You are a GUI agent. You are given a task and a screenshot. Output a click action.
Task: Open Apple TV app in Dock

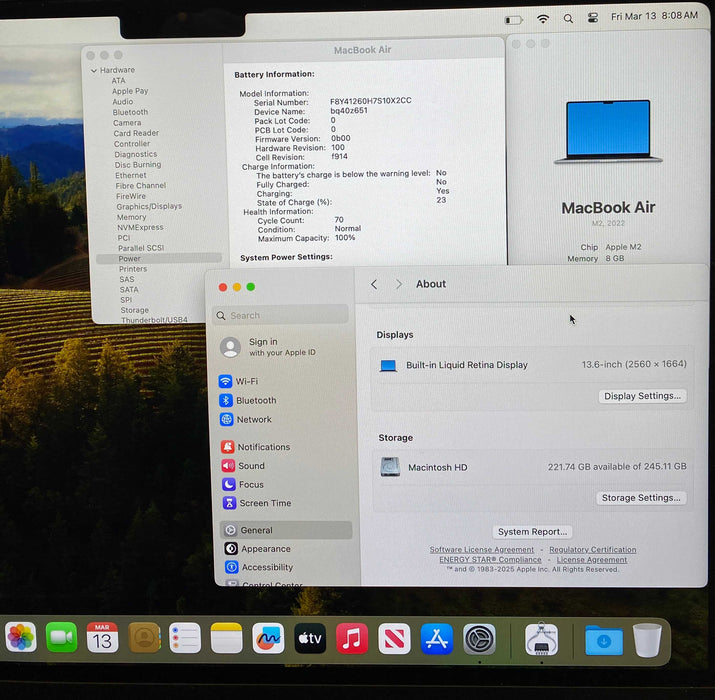pos(310,638)
